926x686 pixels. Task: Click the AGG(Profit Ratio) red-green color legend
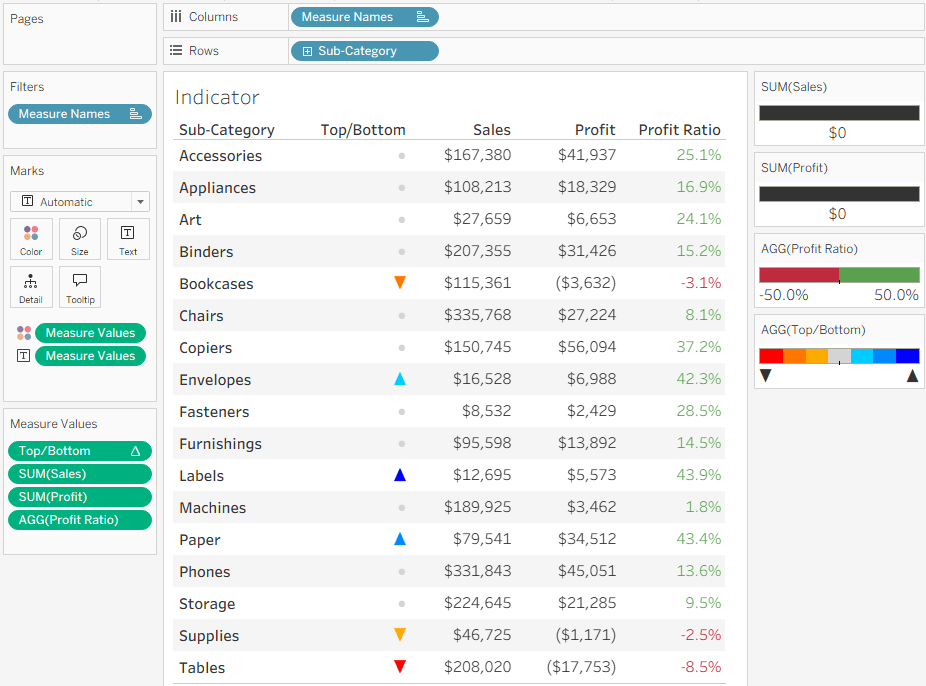pos(839,275)
